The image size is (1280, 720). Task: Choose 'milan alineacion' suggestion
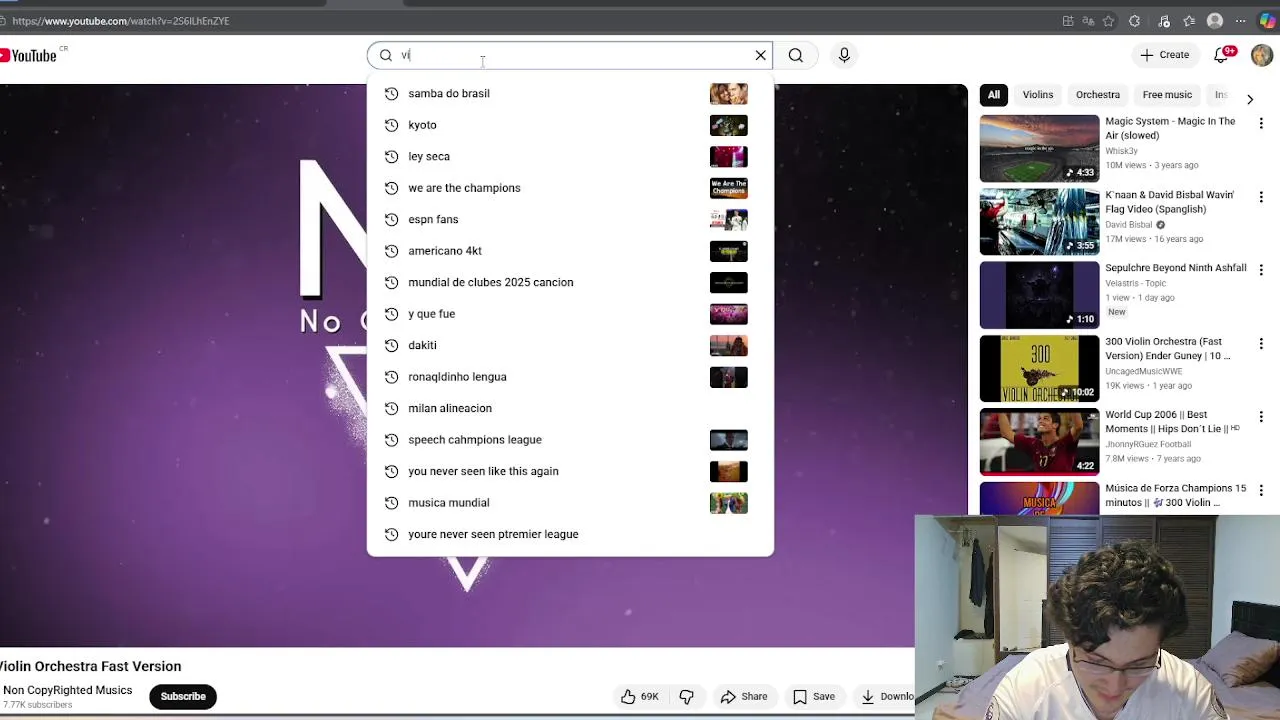click(x=570, y=408)
